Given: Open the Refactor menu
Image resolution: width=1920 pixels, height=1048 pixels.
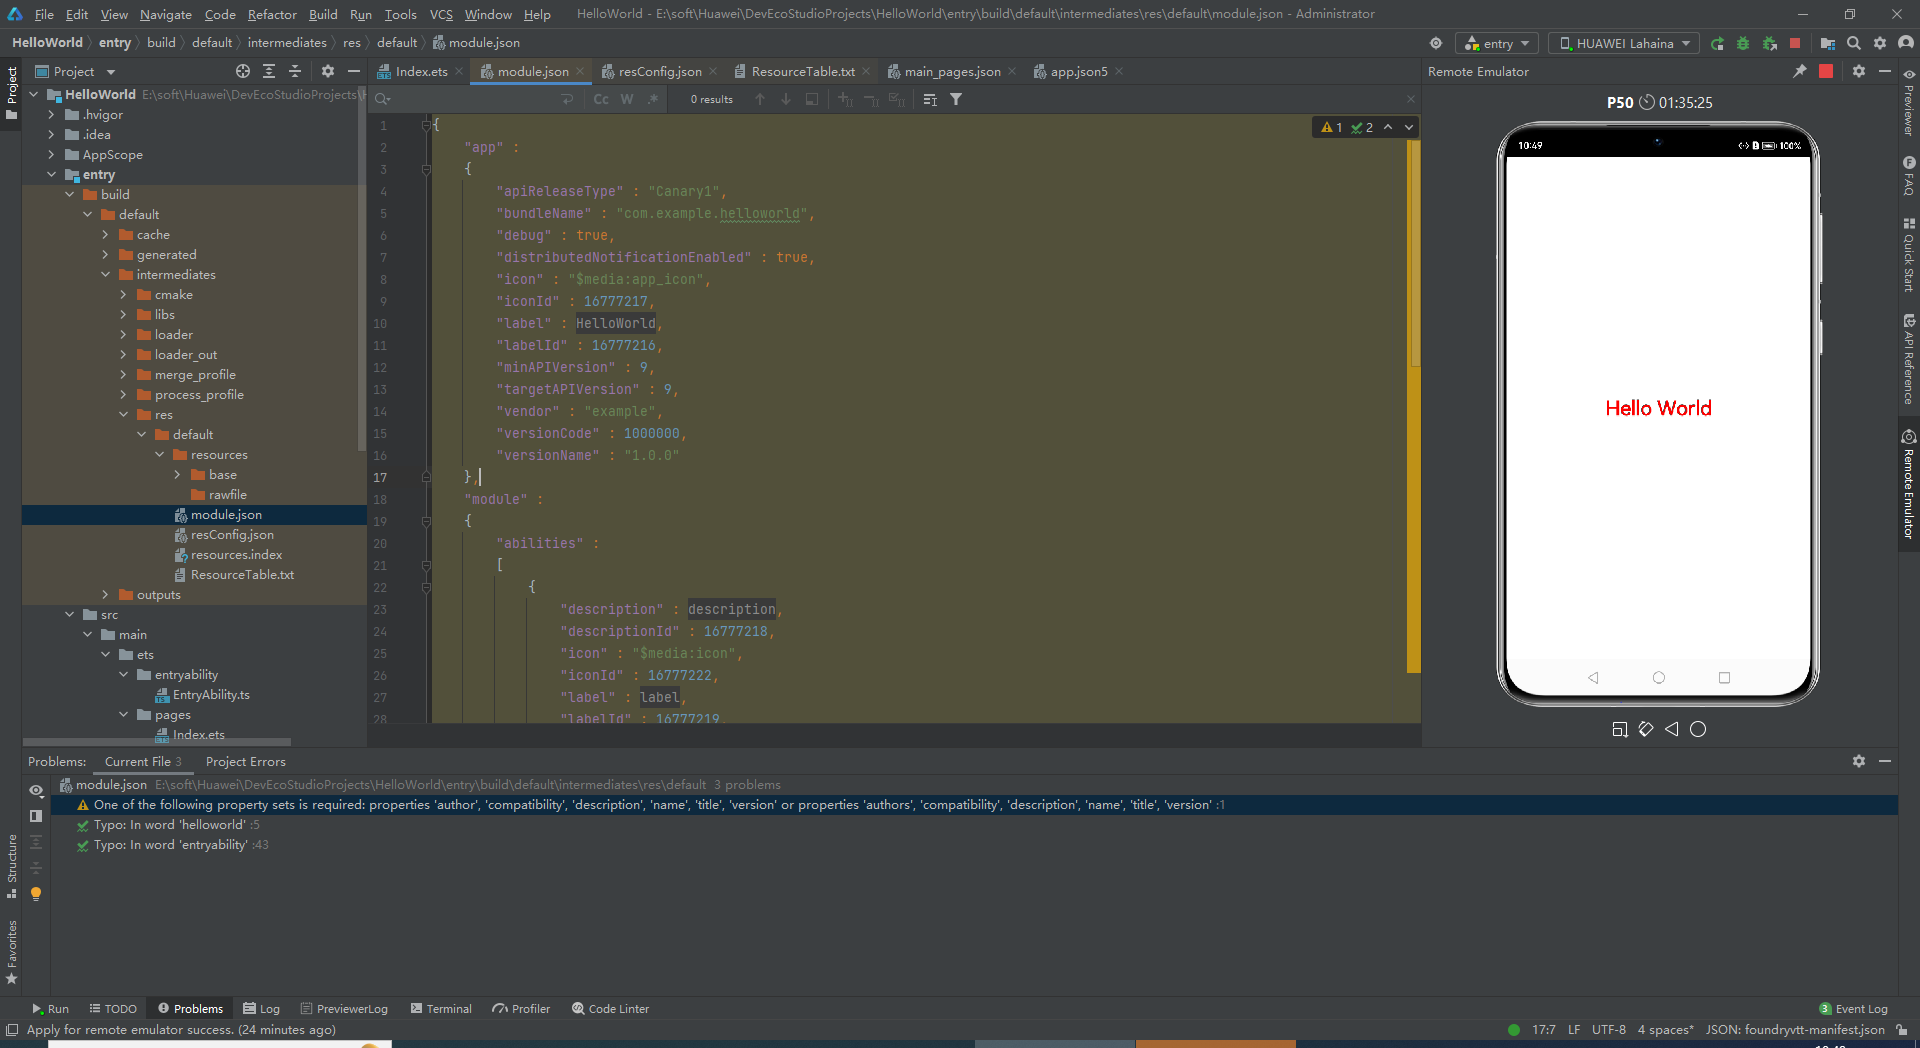Looking at the screenshot, I should click(x=272, y=14).
